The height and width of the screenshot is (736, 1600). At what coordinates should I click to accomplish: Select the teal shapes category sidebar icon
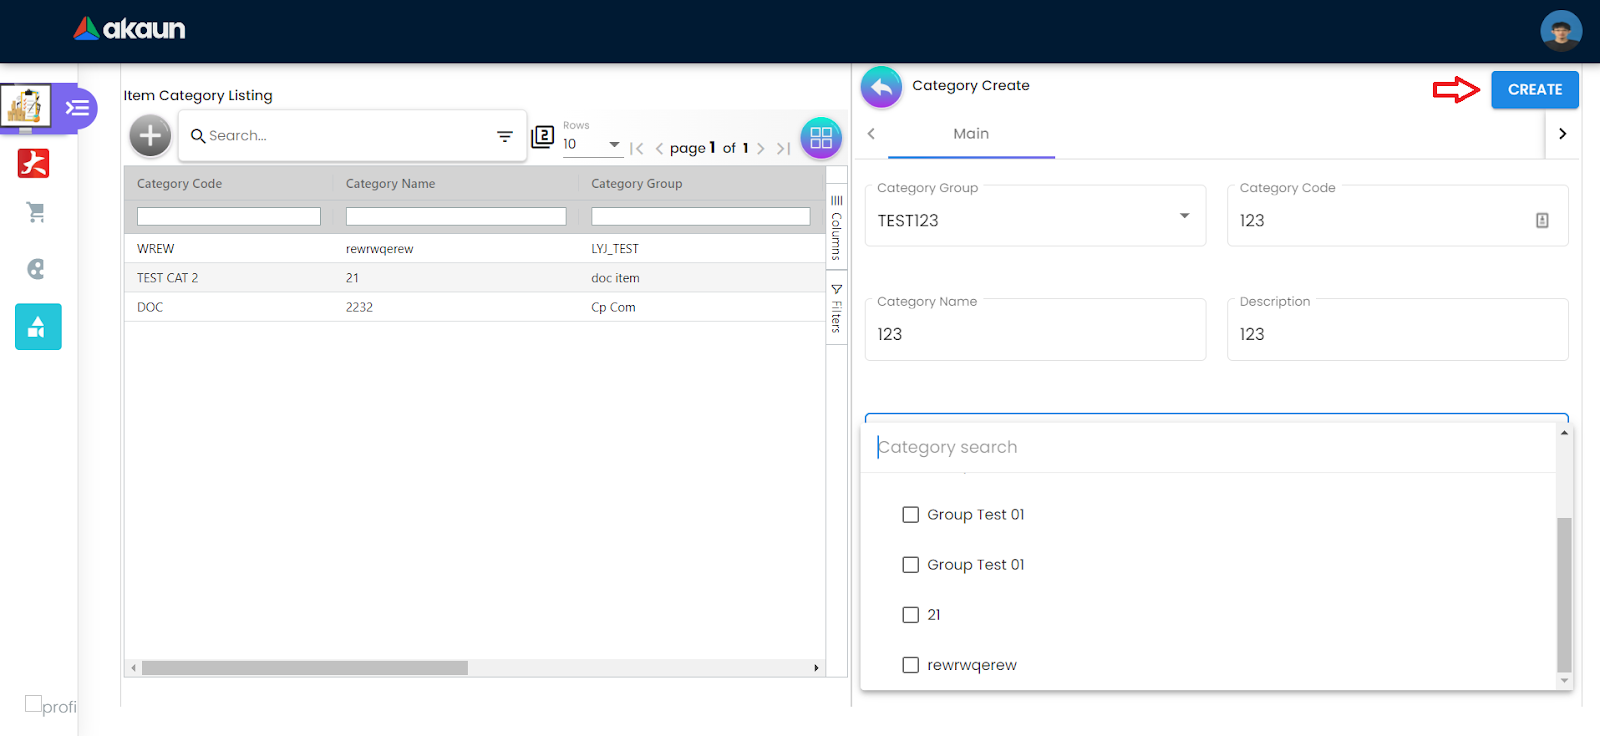38,327
